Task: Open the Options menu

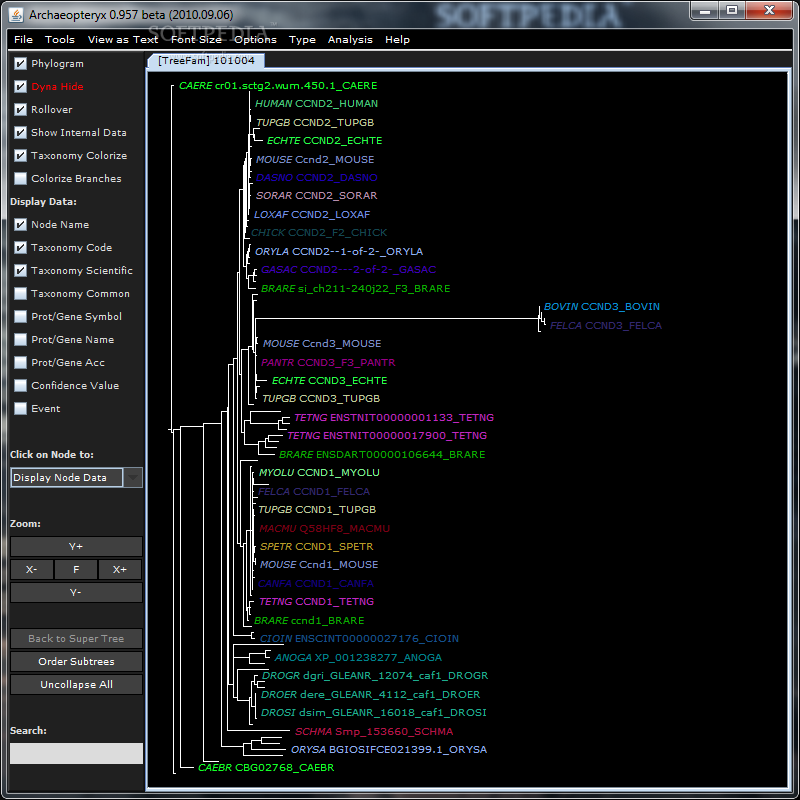Action: coord(255,39)
